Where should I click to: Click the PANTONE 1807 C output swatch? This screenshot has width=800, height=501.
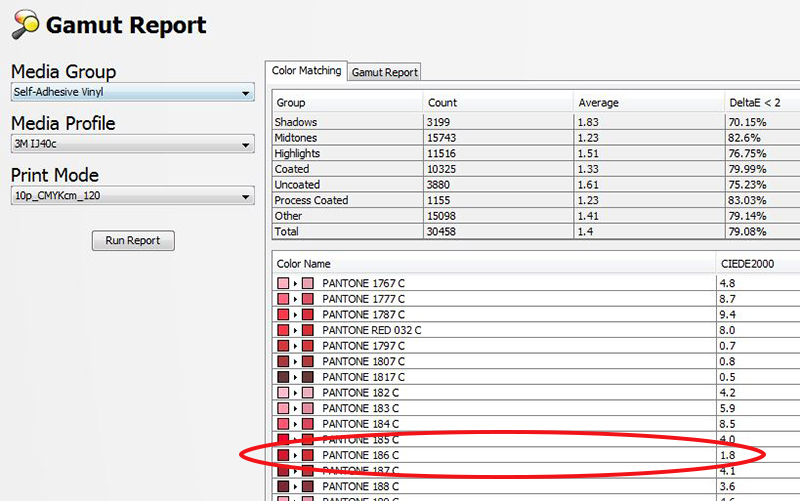pyautogui.click(x=308, y=361)
